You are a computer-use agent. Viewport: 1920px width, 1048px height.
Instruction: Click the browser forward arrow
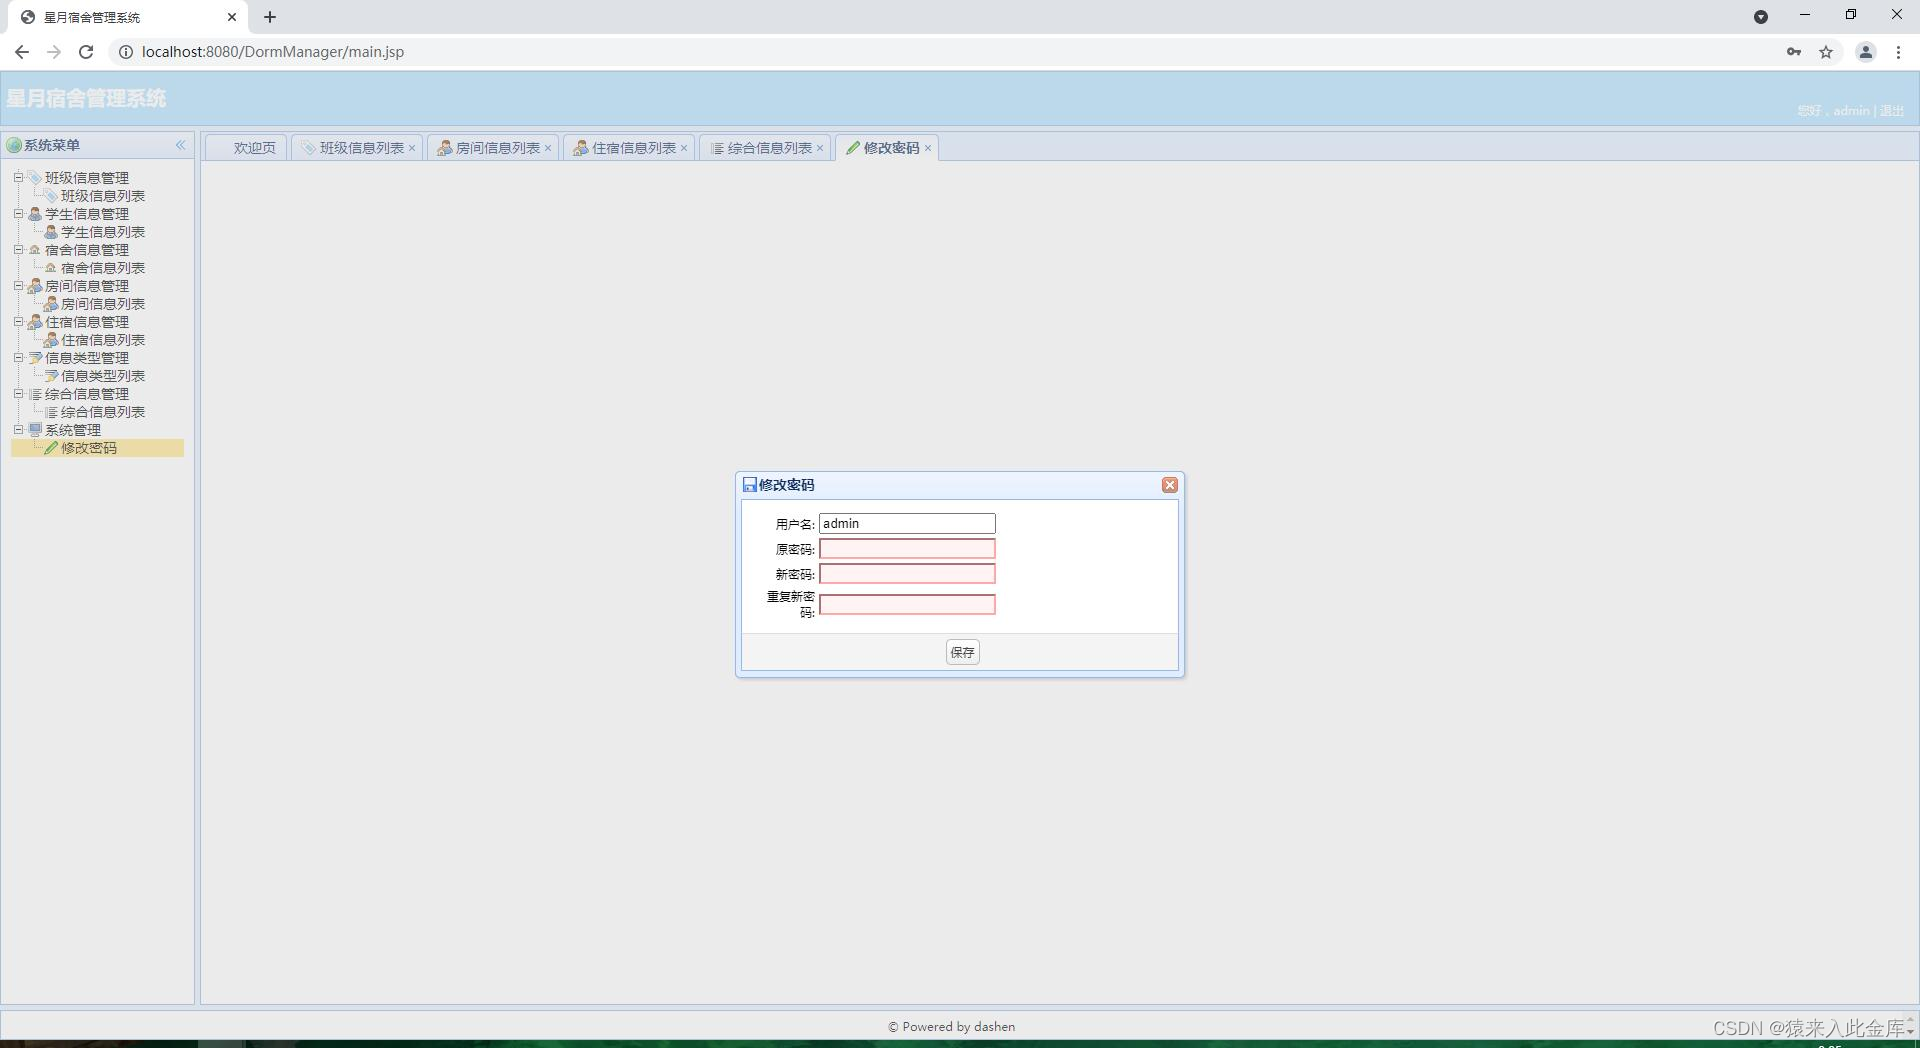coord(54,52)
